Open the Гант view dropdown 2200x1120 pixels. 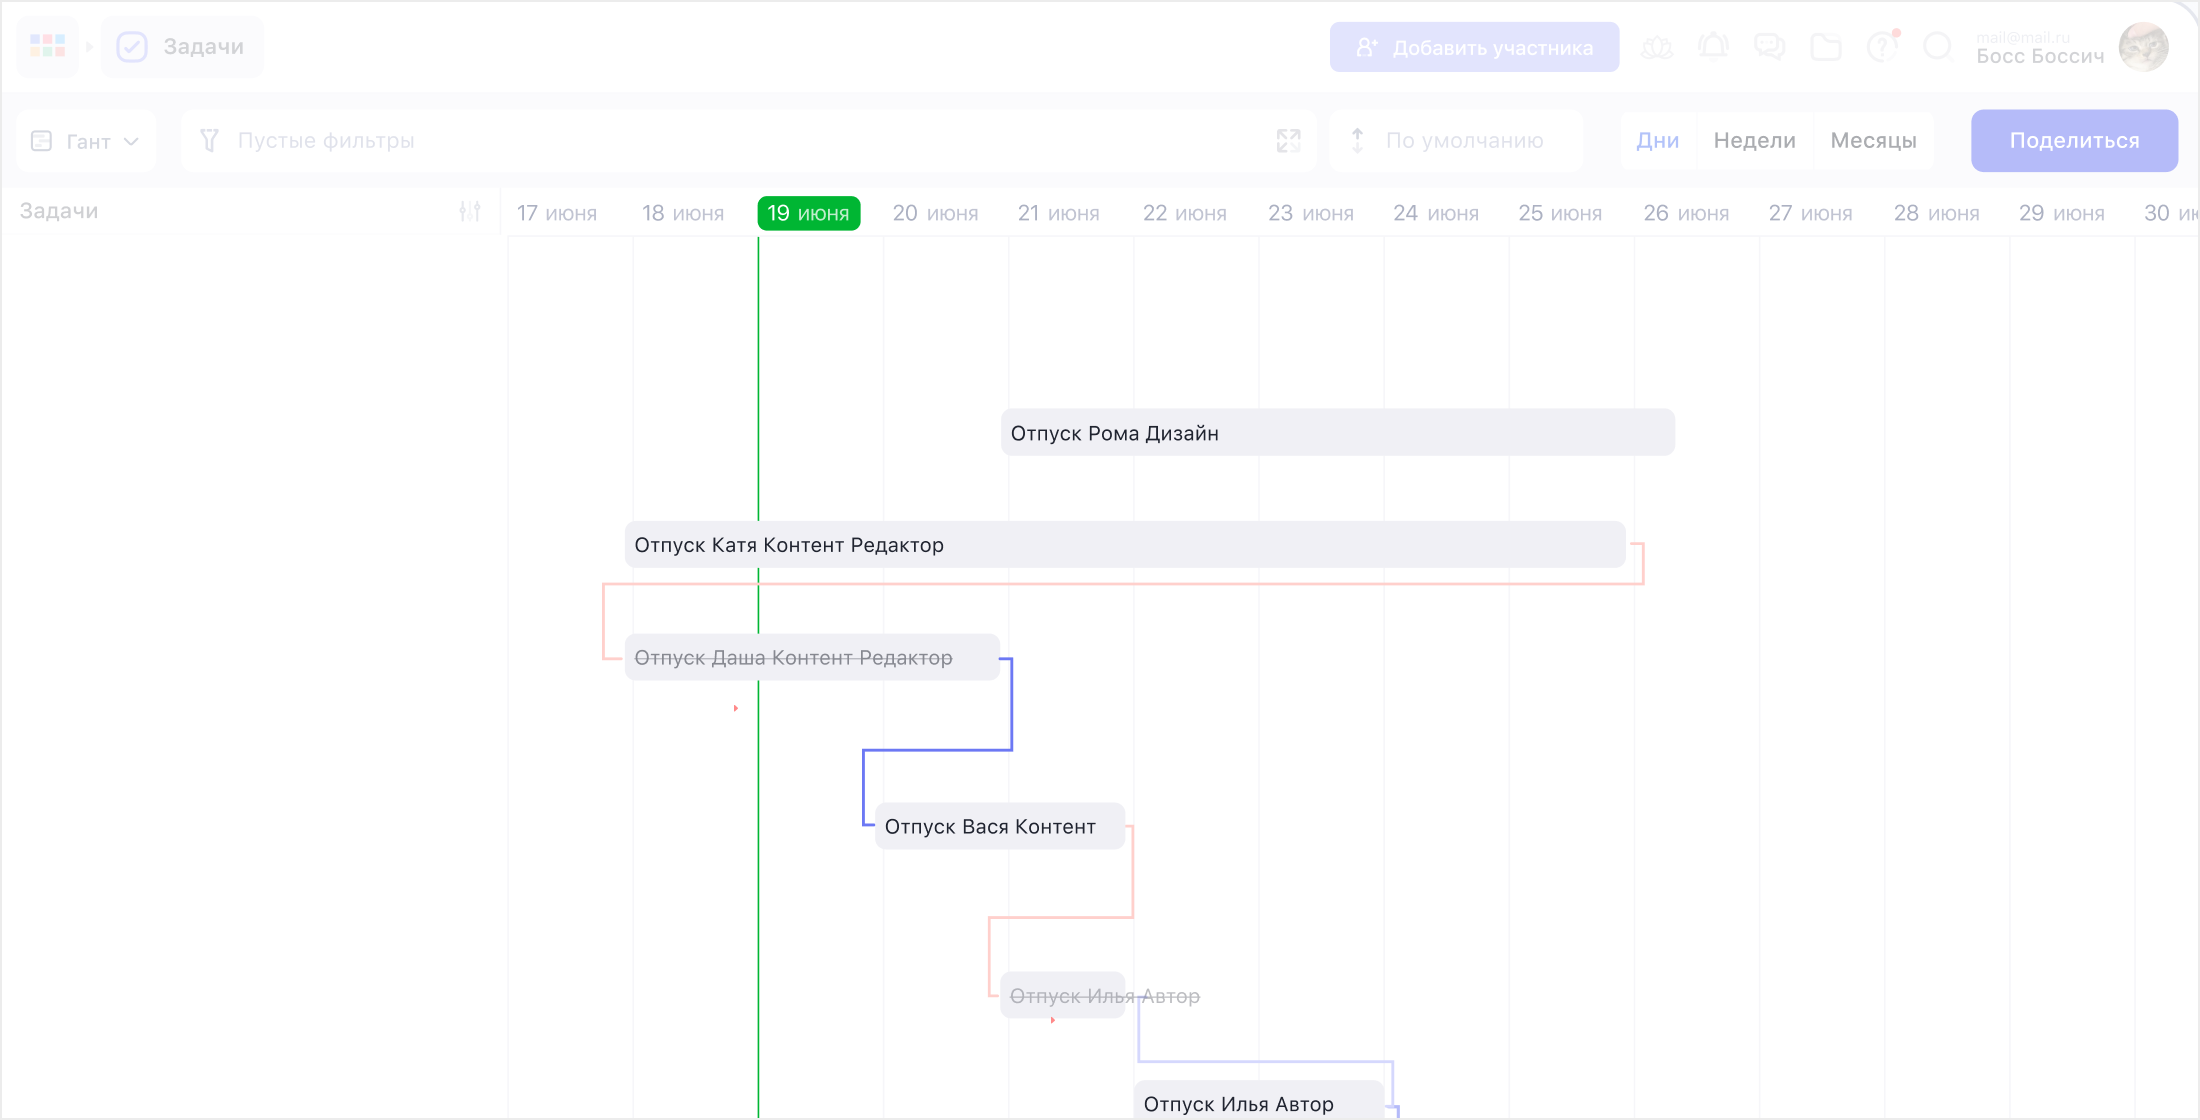pyautogui.click(x=86, y=141)
